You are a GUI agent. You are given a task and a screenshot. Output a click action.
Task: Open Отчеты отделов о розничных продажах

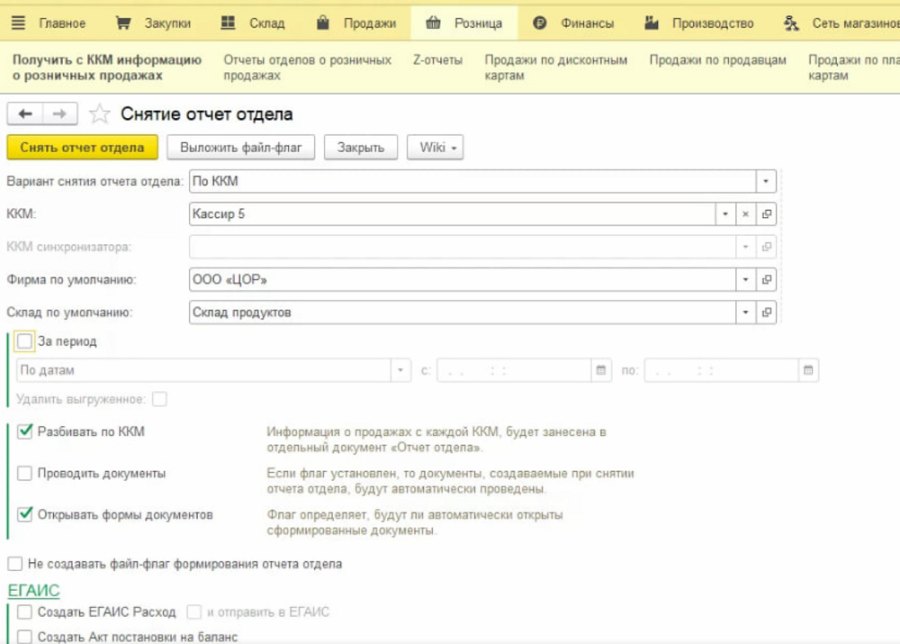tap(307, 68)
